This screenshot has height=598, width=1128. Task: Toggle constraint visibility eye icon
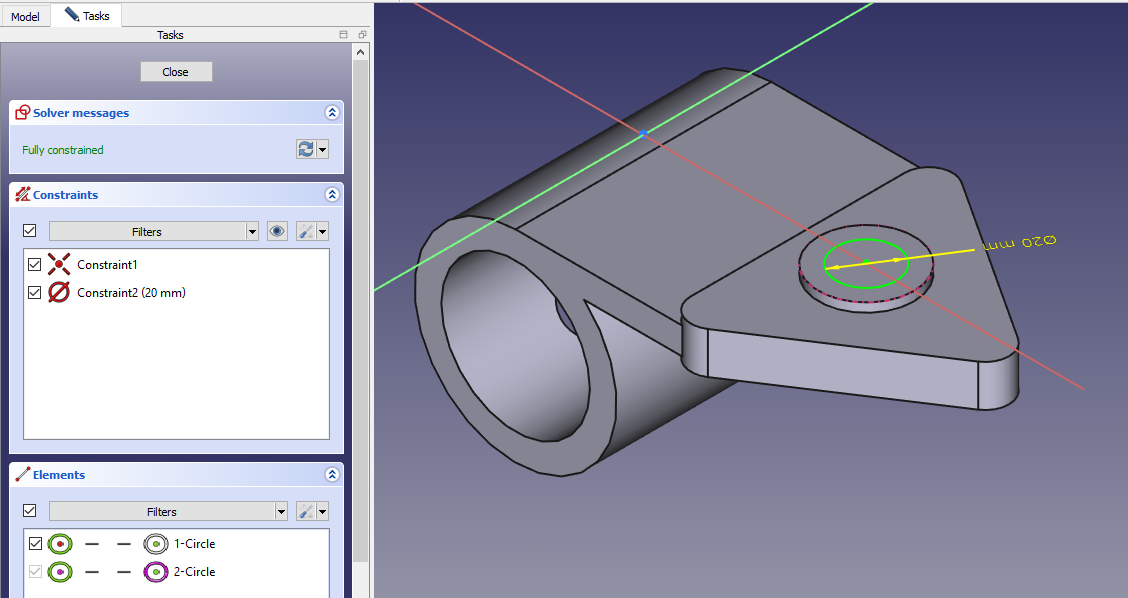(x=278, y=231)
